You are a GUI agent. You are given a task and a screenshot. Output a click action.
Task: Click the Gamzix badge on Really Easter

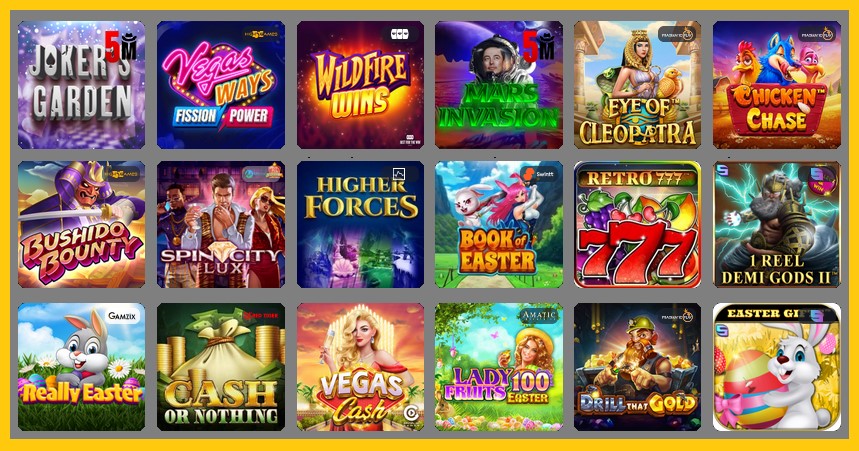click(123, 316)
